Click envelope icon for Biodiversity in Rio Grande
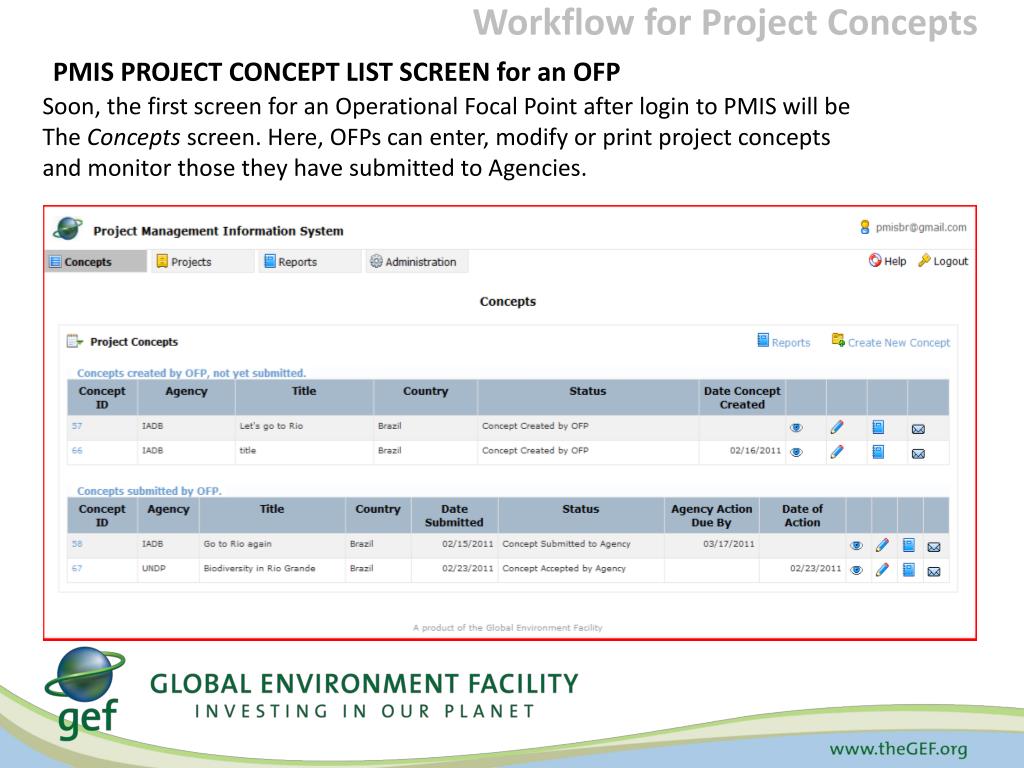 [934, 571]
